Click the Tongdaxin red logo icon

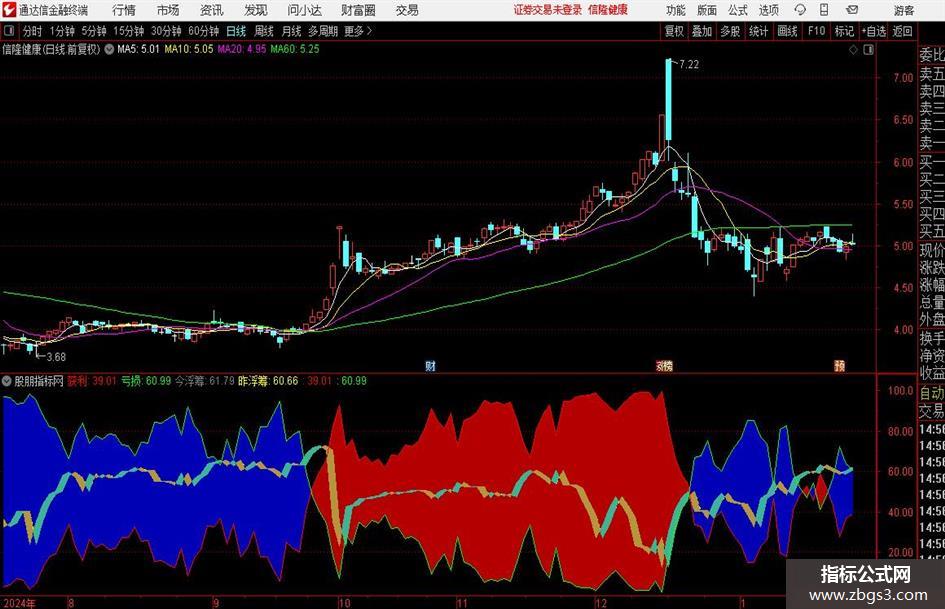click(9, 10)
